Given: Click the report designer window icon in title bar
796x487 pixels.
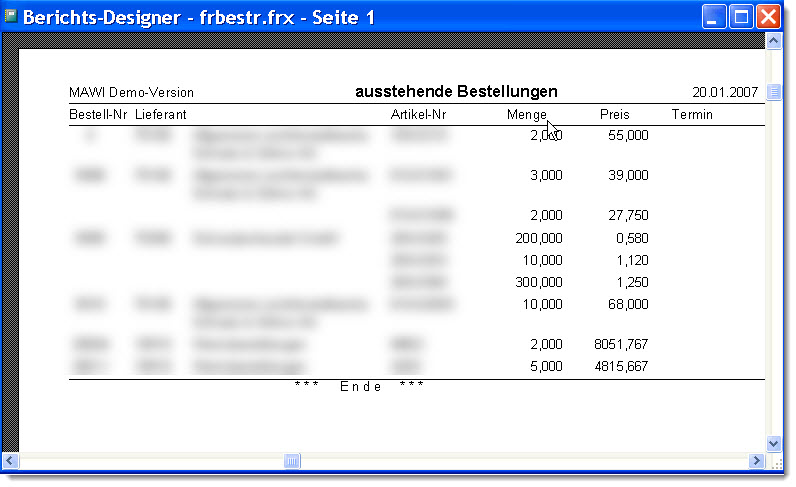Looking at the screenshot, I should click(12, 17).
